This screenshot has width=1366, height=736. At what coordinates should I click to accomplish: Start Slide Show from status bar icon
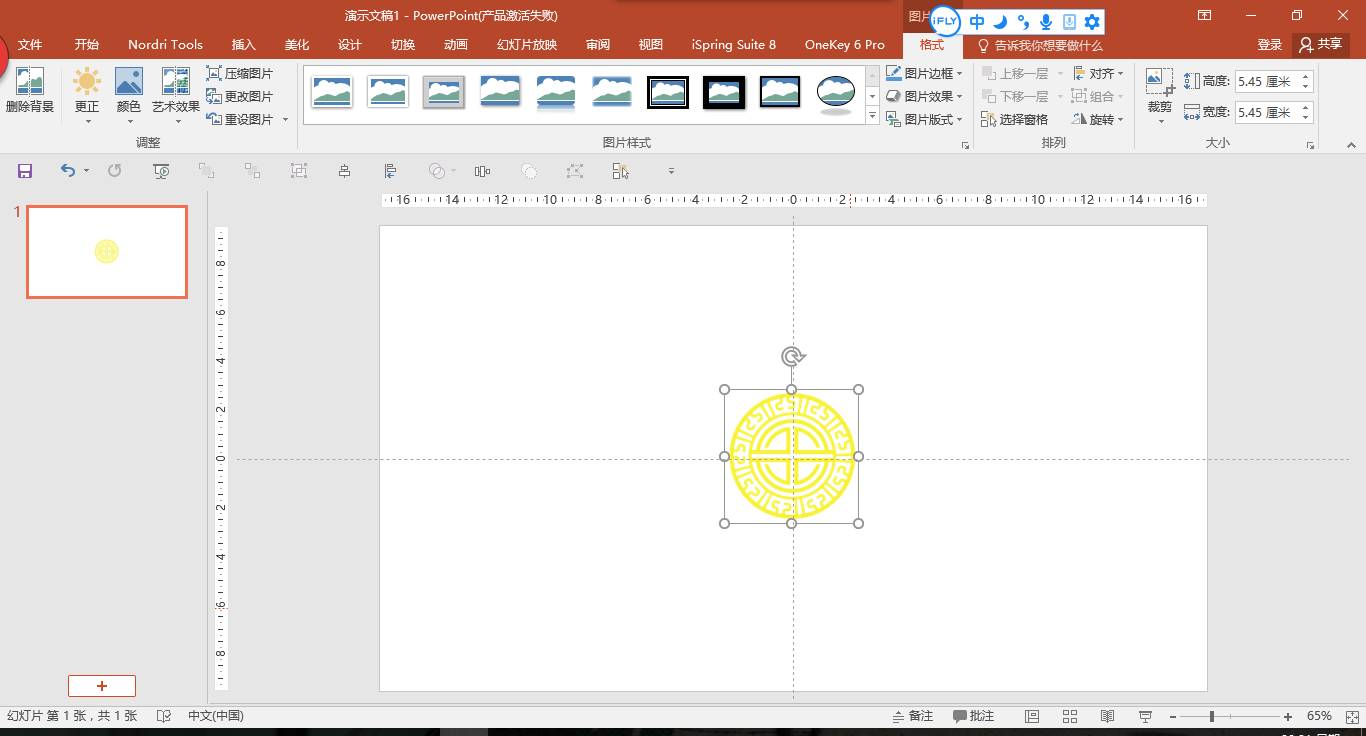[1146, 716]
